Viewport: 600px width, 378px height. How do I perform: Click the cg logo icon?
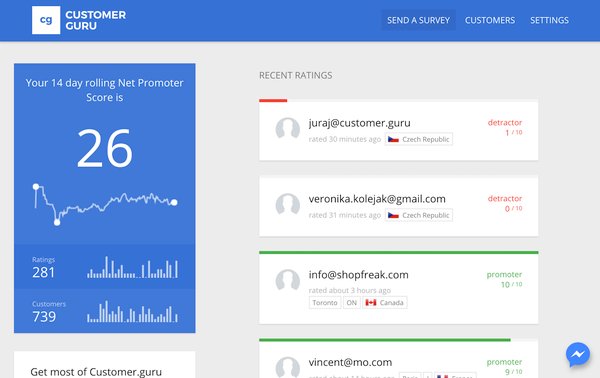[x=46, y=20]
